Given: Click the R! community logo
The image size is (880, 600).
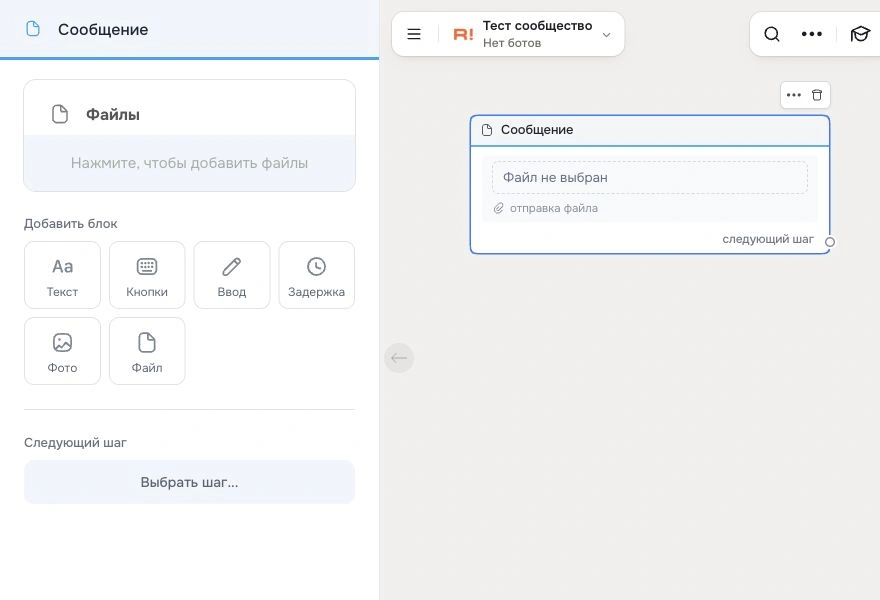Looking at the screenshot, I should tap(464, 34).
